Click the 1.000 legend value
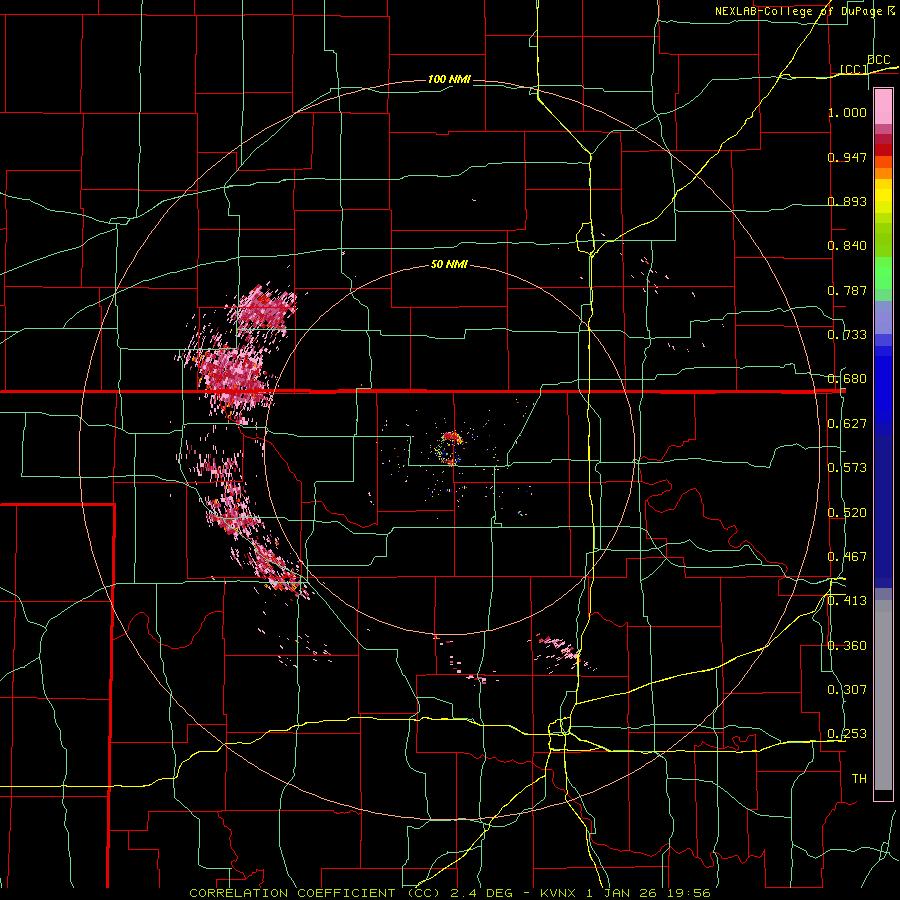The width and height of the screenshot is (900, 900). [x=847, y=112]
